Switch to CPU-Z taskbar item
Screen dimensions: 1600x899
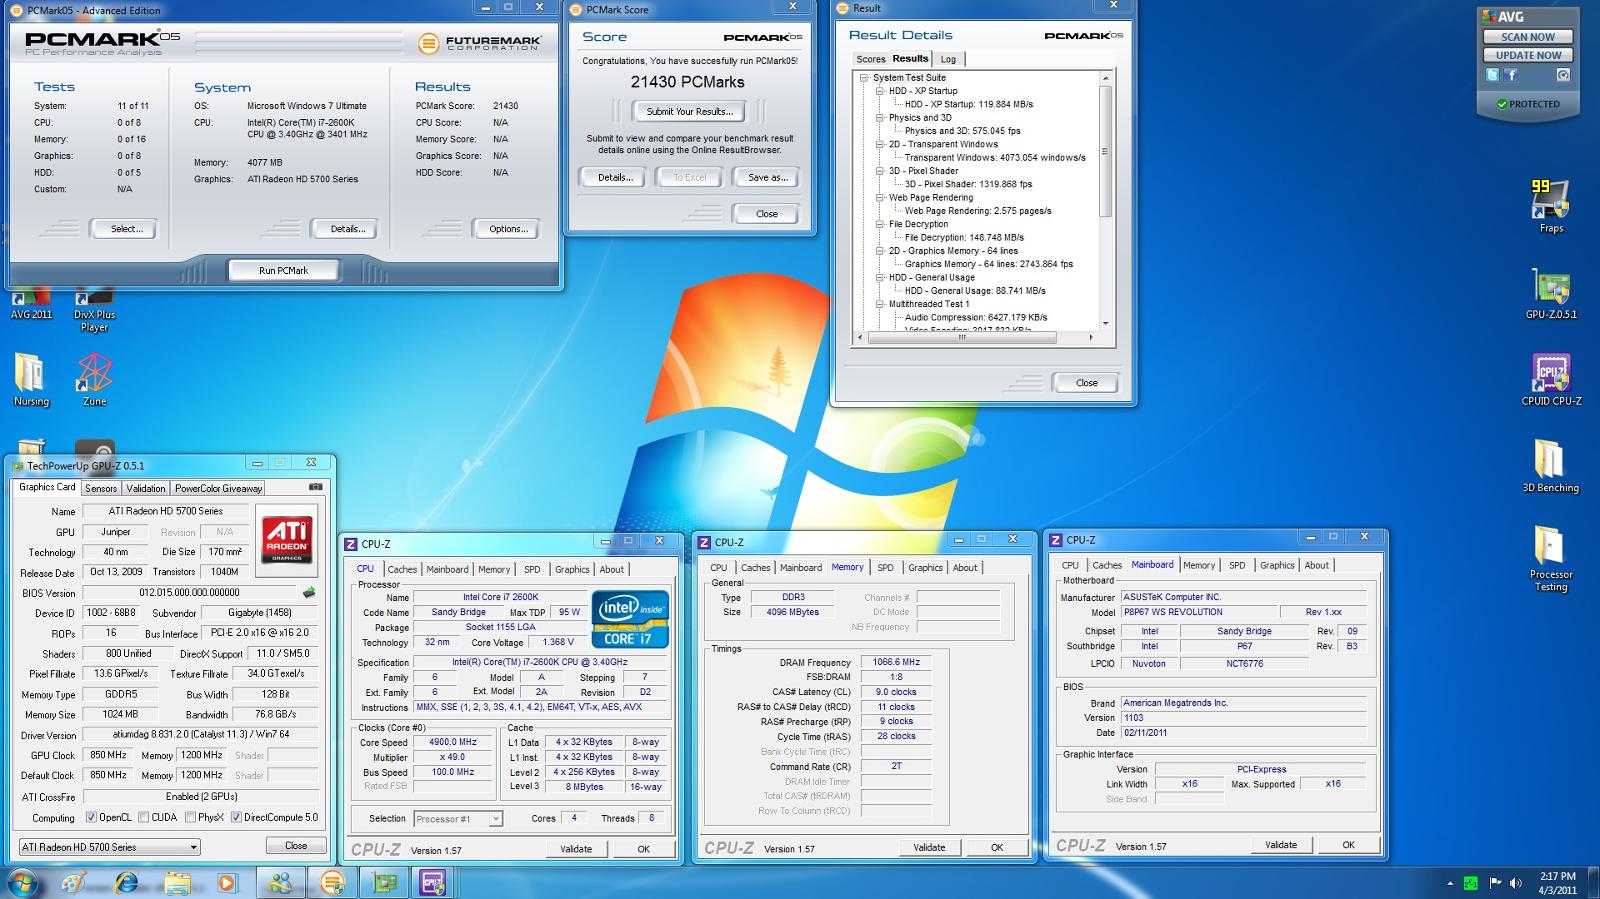[x=433, y=882]
